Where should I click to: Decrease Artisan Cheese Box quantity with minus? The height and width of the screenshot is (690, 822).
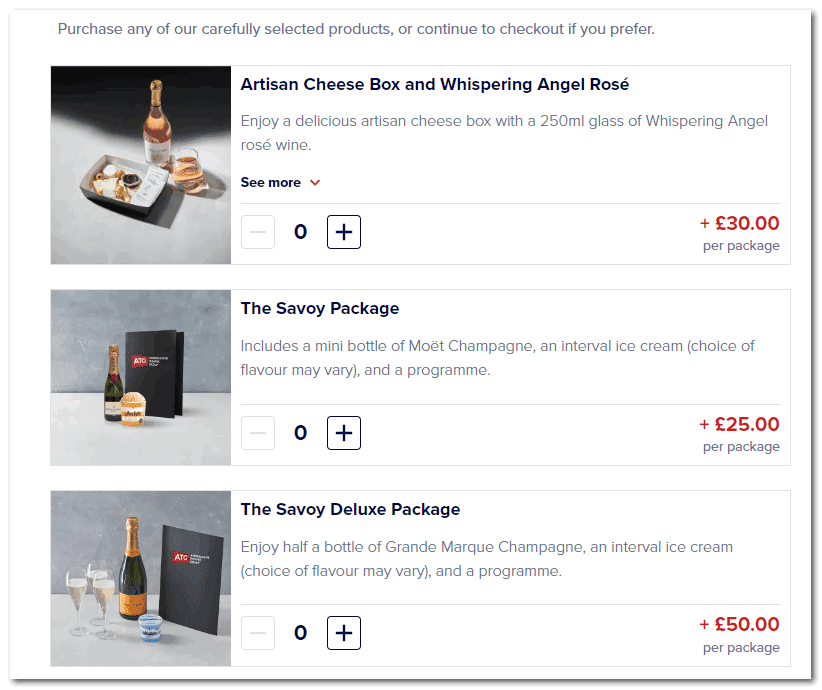click(x=258, y=232)
